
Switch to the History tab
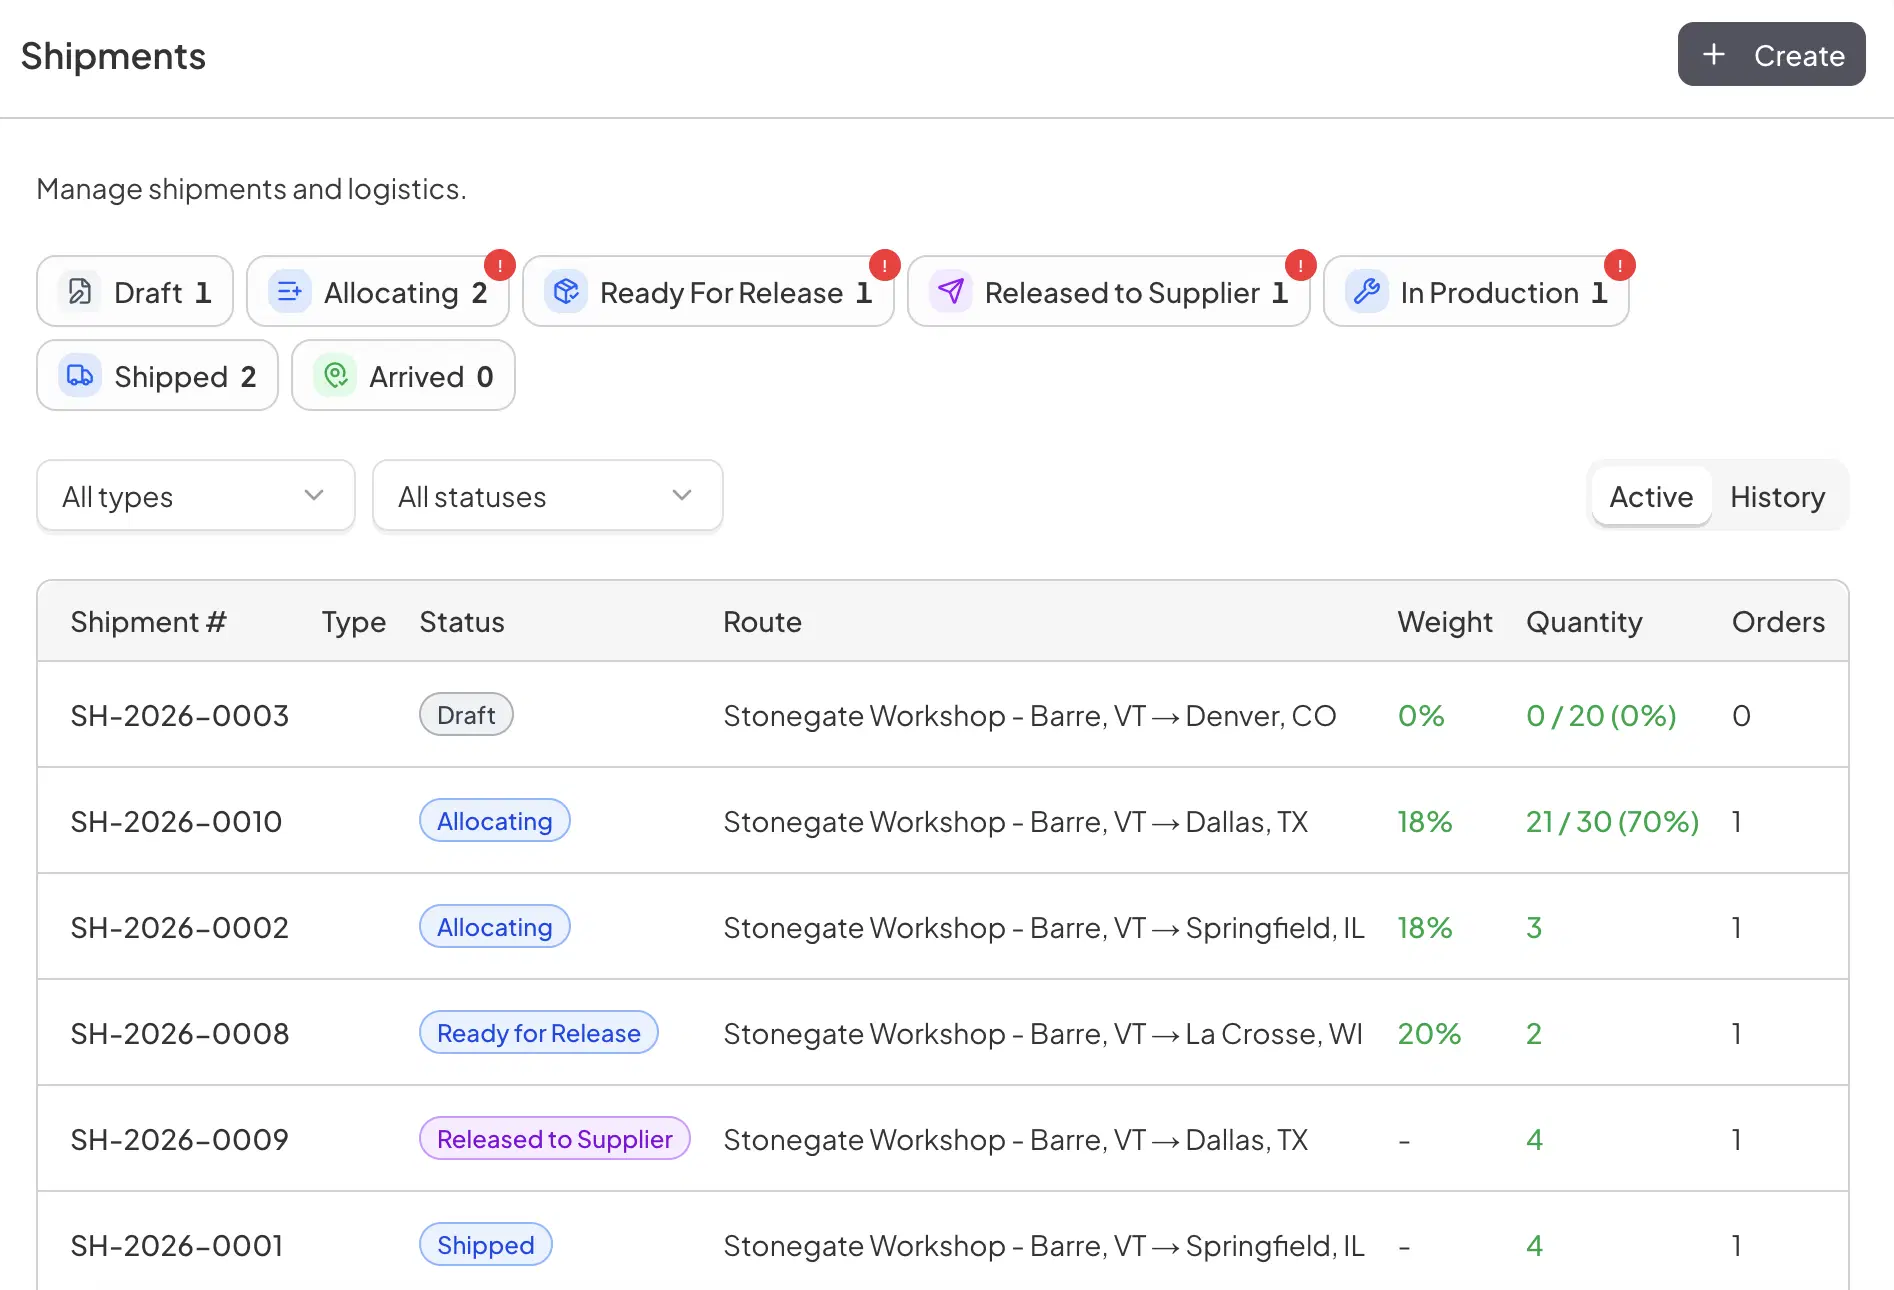click(1777, 496)
